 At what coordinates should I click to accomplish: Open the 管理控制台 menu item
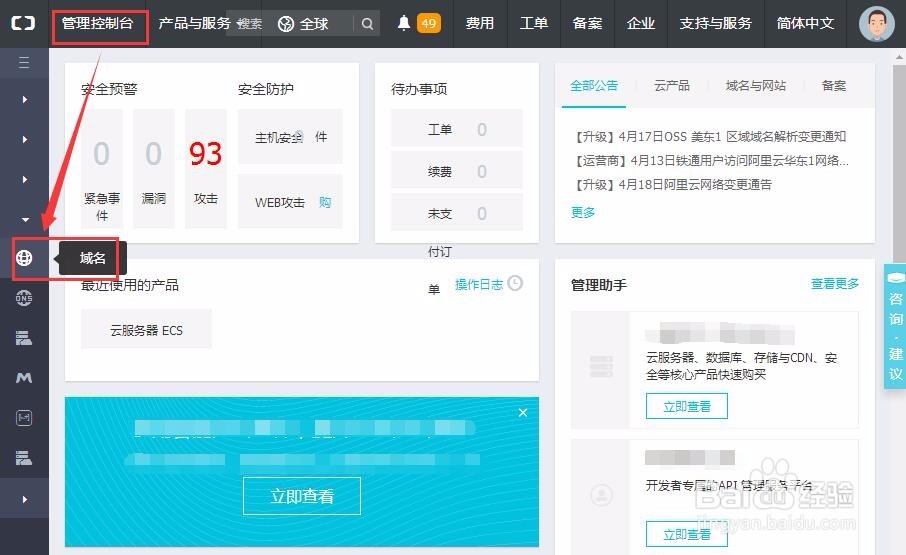pyautogui.click(x=97, y=23)
